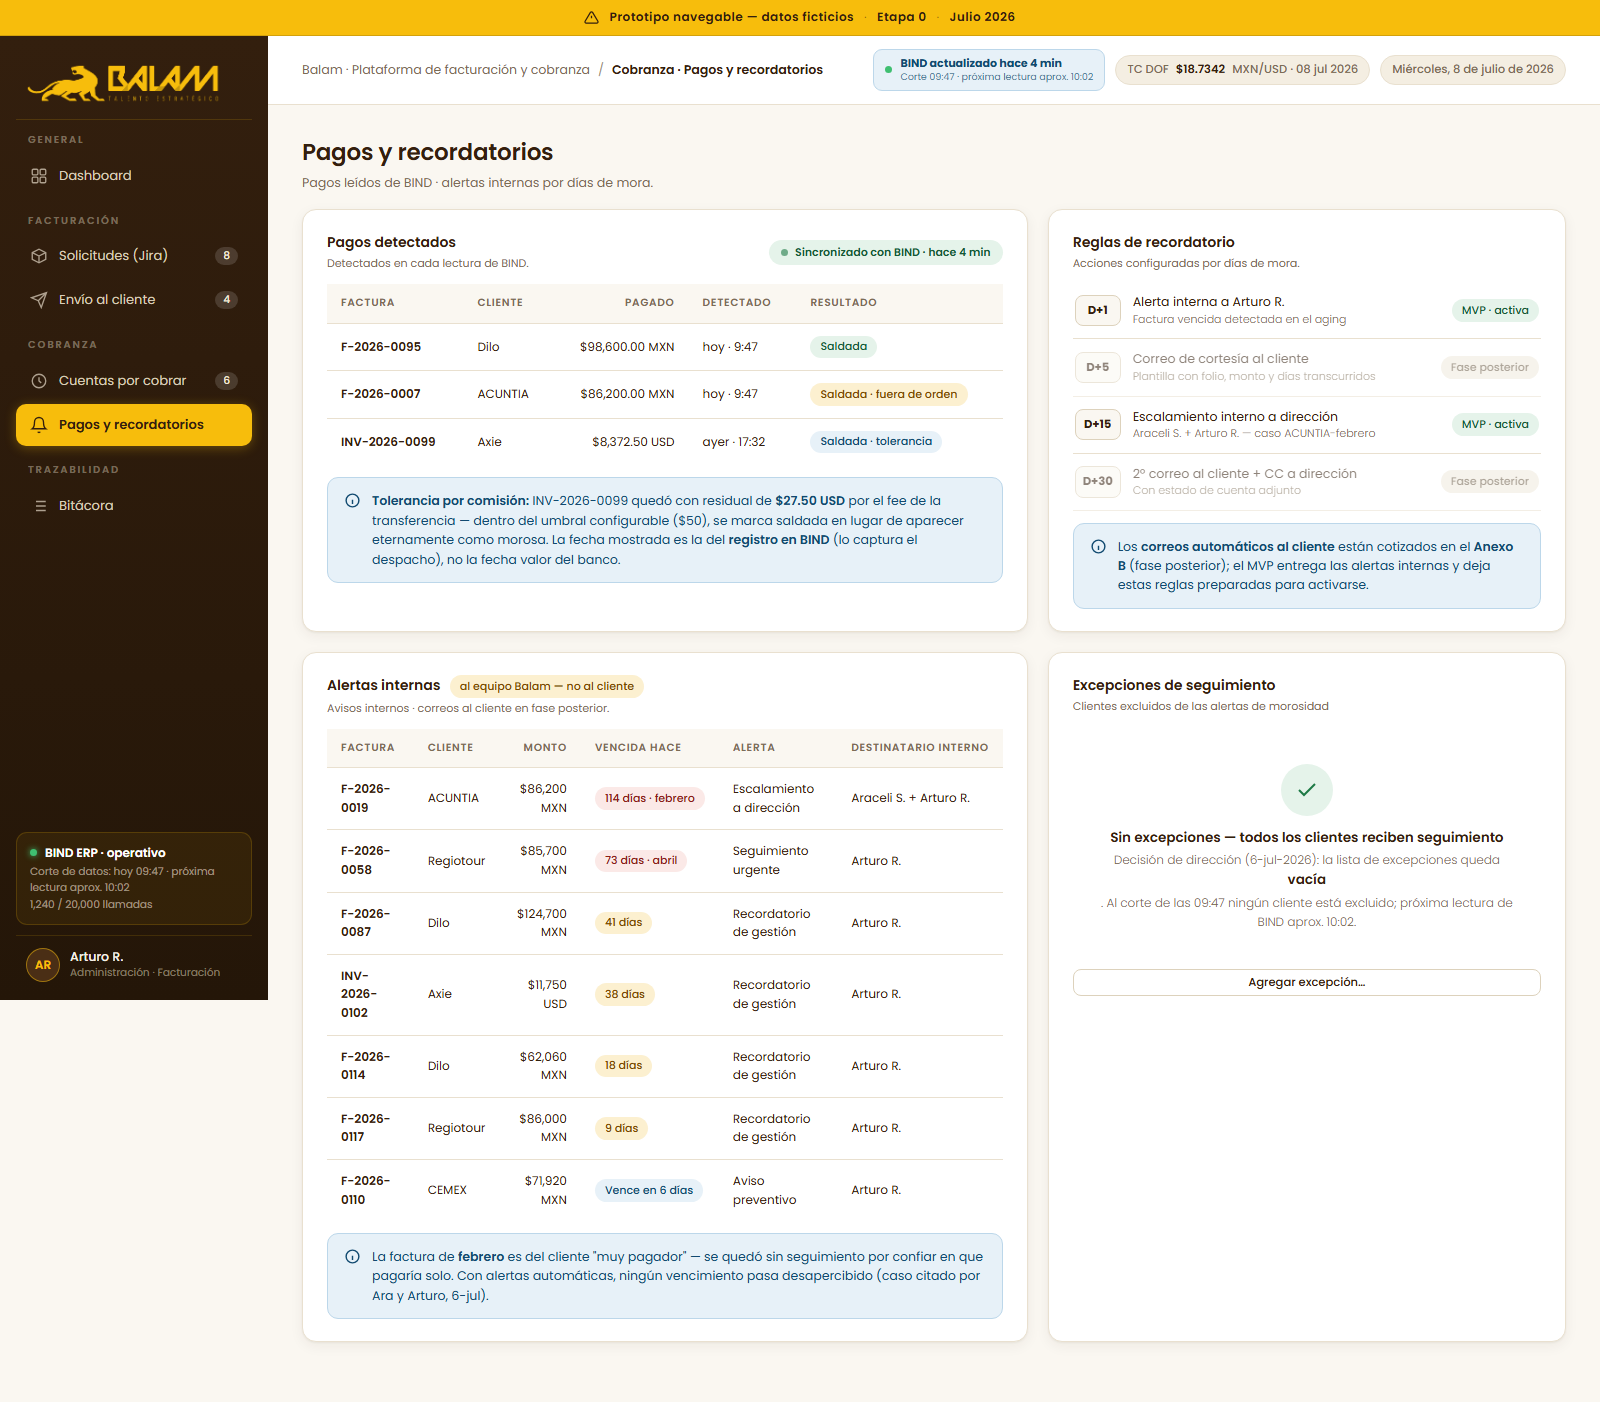Click the Cuentas por cobrar clock icon
The image size is (1600, 1402).
pos(39,381)
